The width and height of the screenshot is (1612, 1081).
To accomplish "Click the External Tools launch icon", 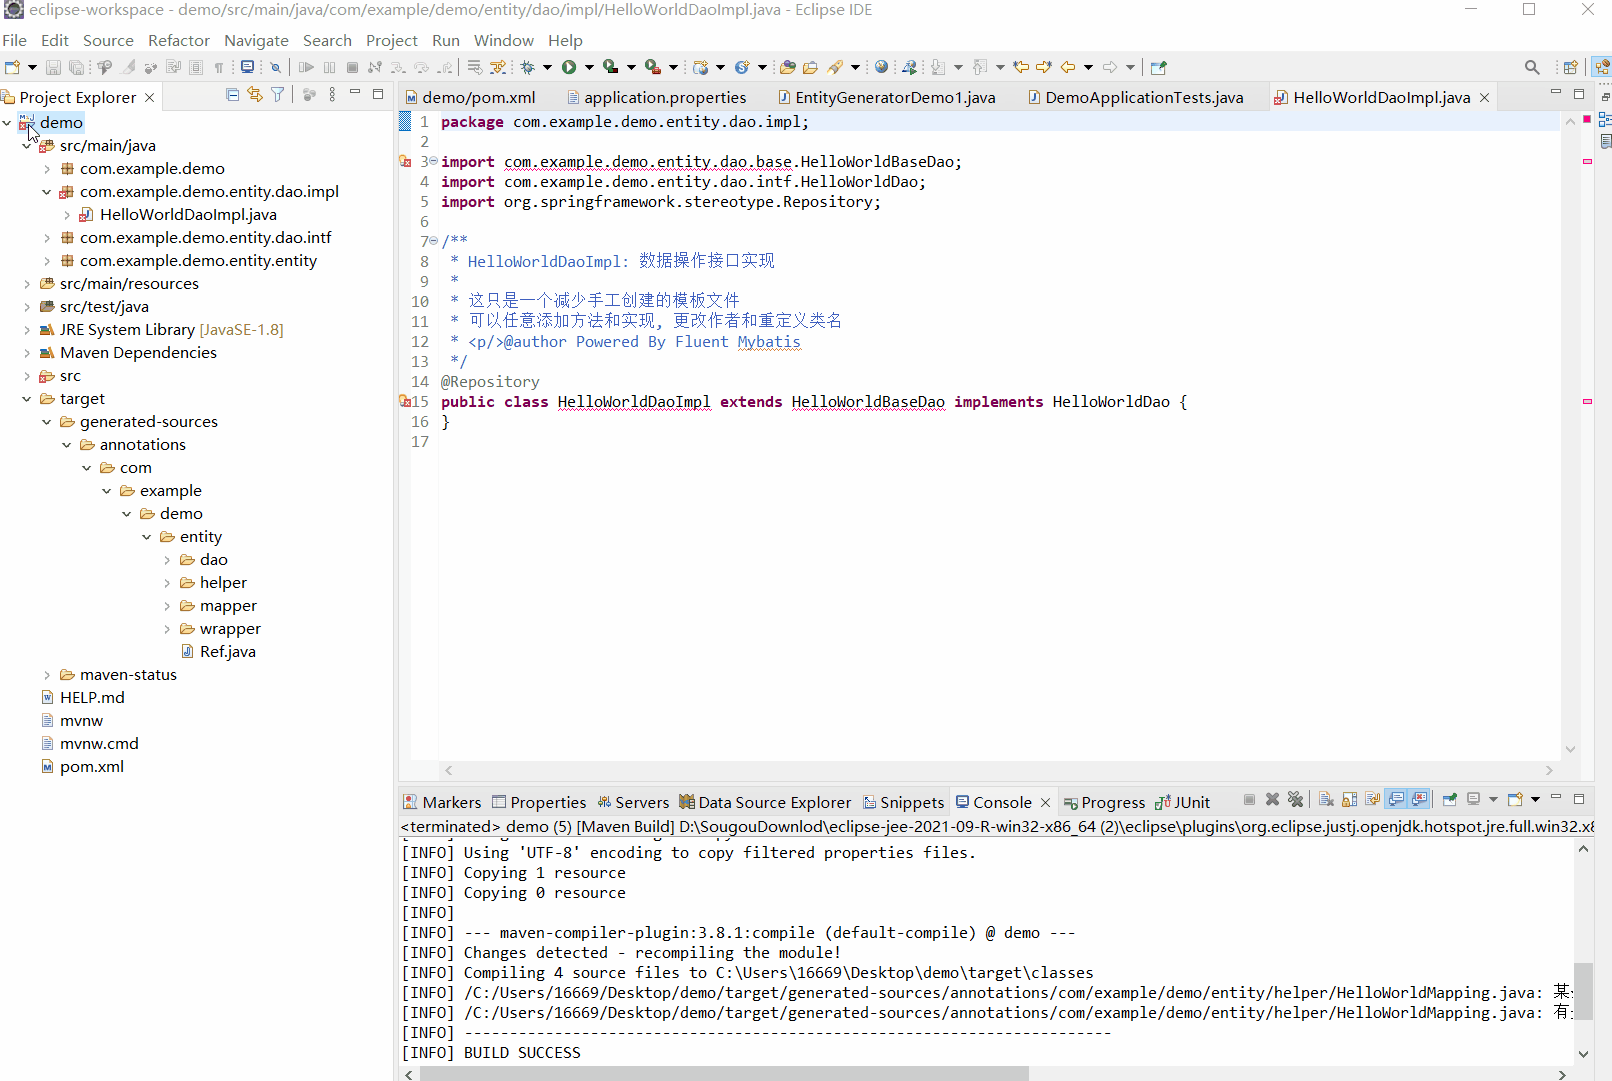I will (x=652, y=67).
